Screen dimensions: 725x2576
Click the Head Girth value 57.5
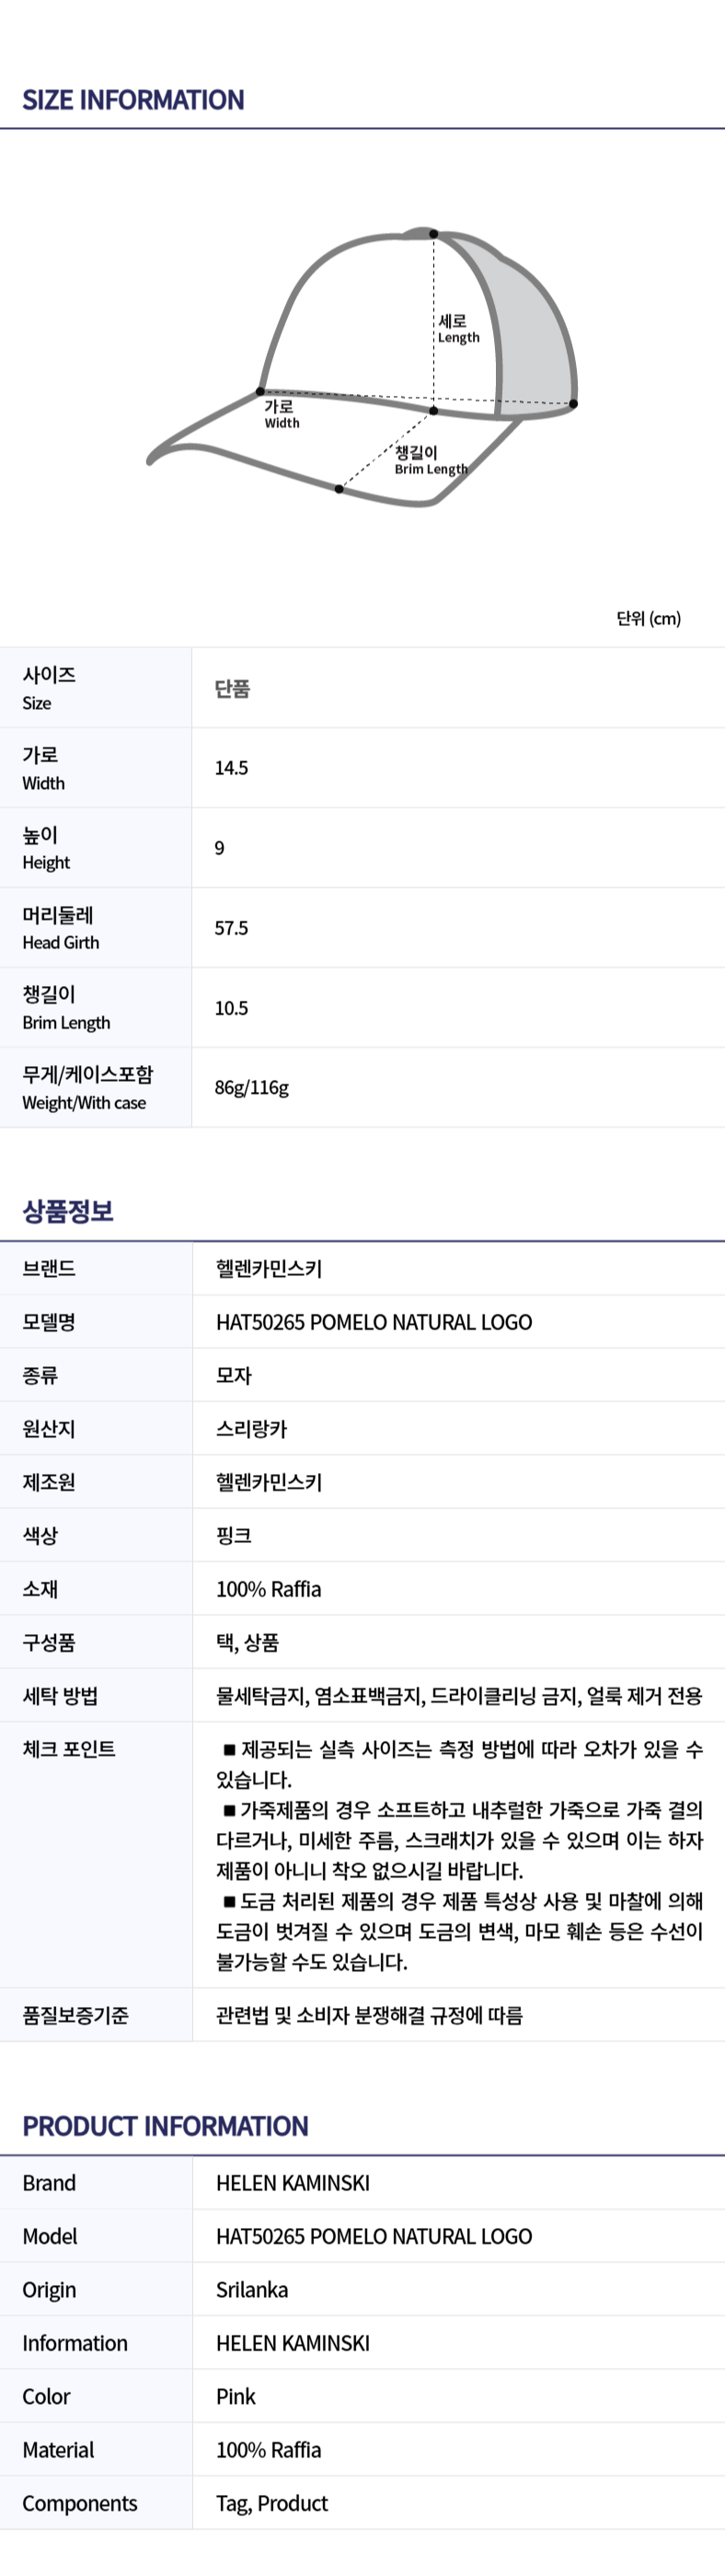coord(231,928)
